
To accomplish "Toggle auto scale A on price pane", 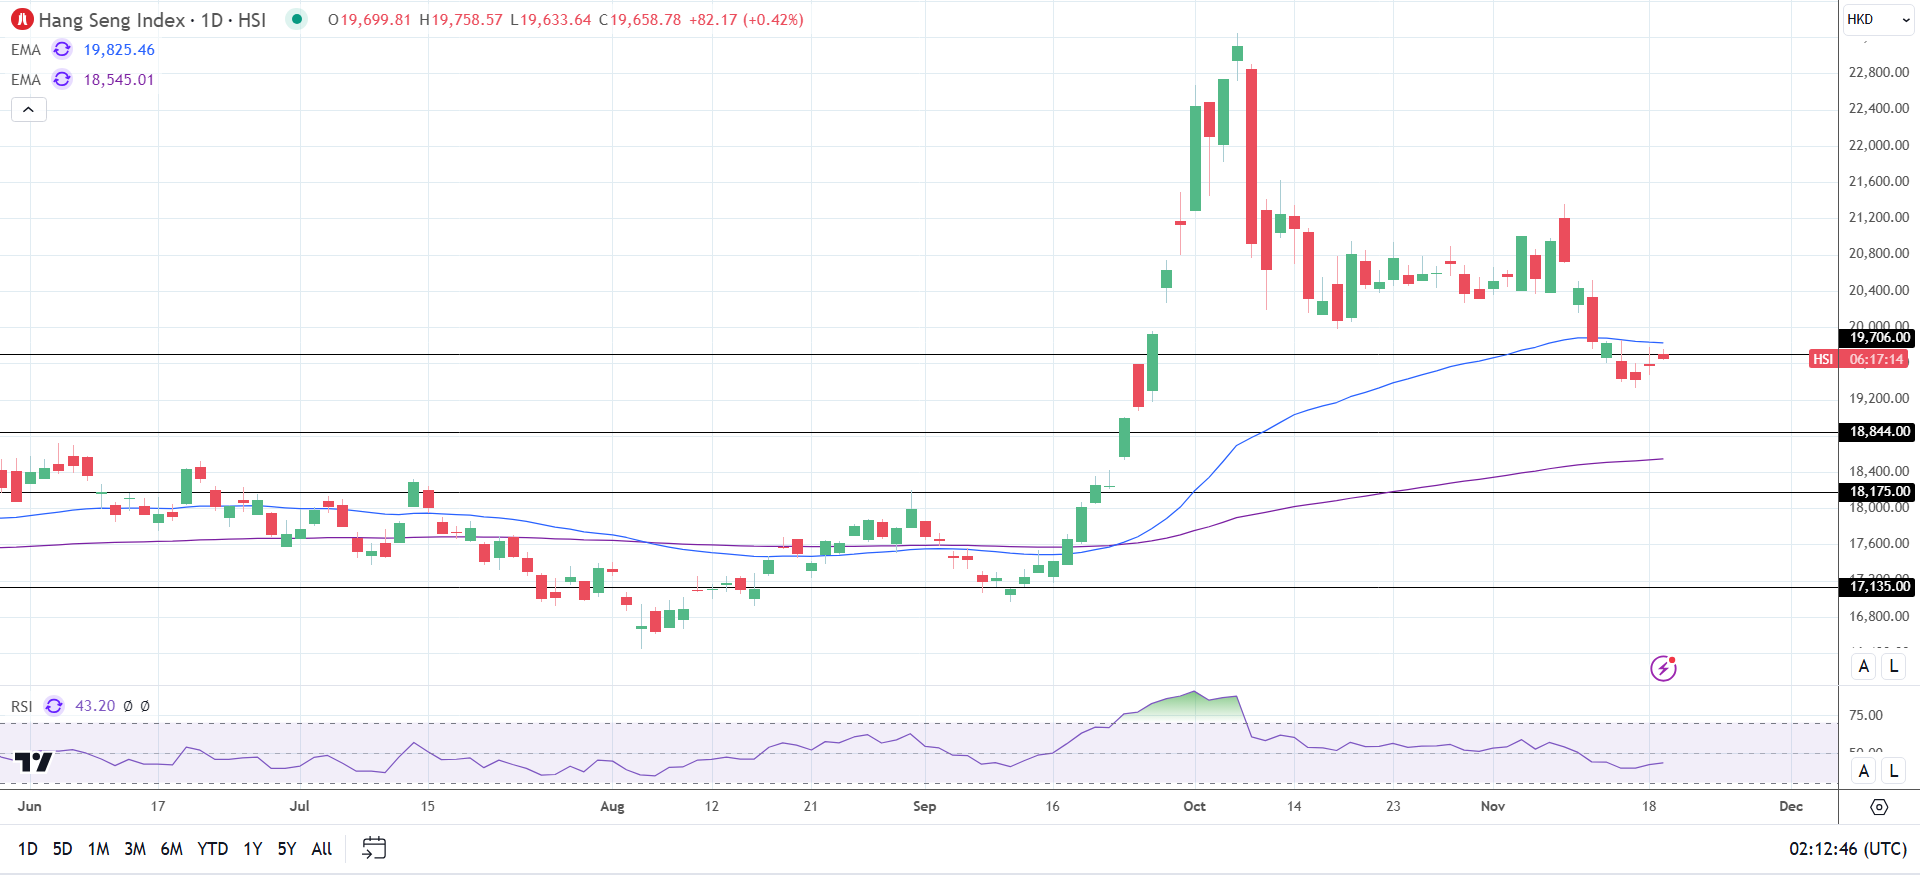I will point(1863,666).
